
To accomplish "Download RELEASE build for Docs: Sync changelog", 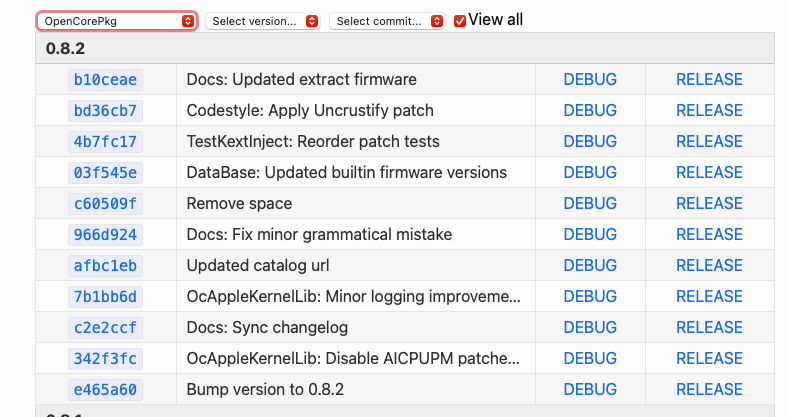I will pos(709,328).
